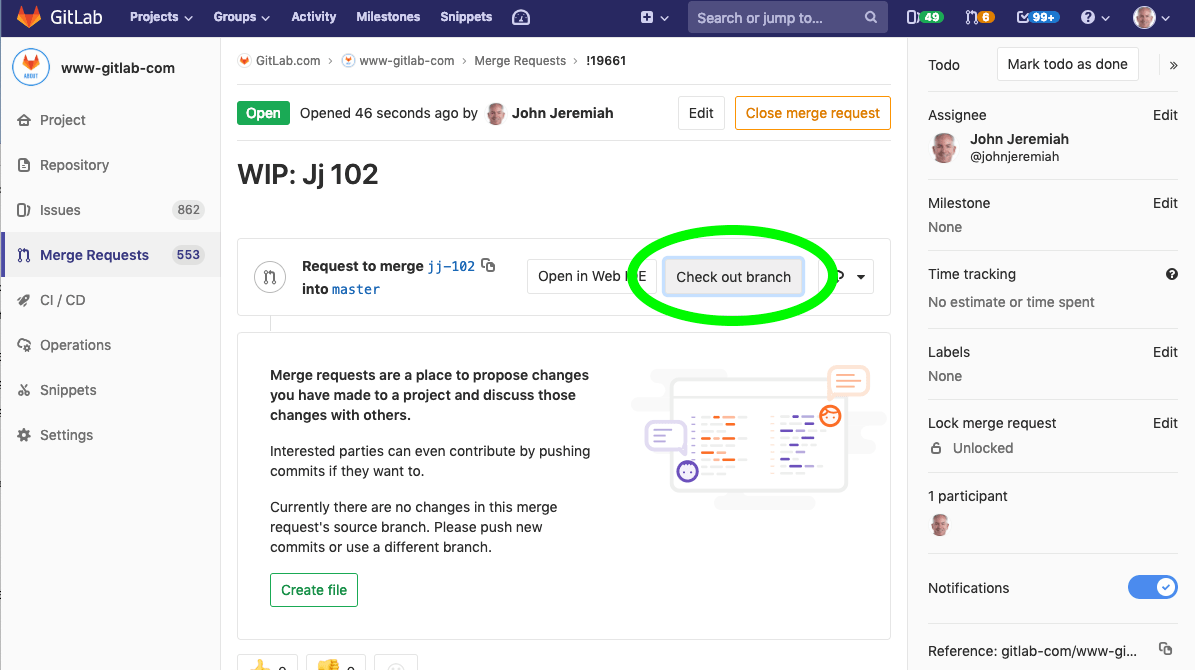Viewport: 1195px width, 670px height.
Task: Focus the Search or jump to field
Action: 788,18
